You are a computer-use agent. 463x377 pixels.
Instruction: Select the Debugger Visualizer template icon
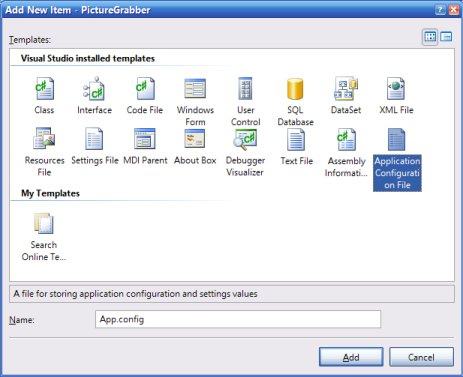pos(245,138)
